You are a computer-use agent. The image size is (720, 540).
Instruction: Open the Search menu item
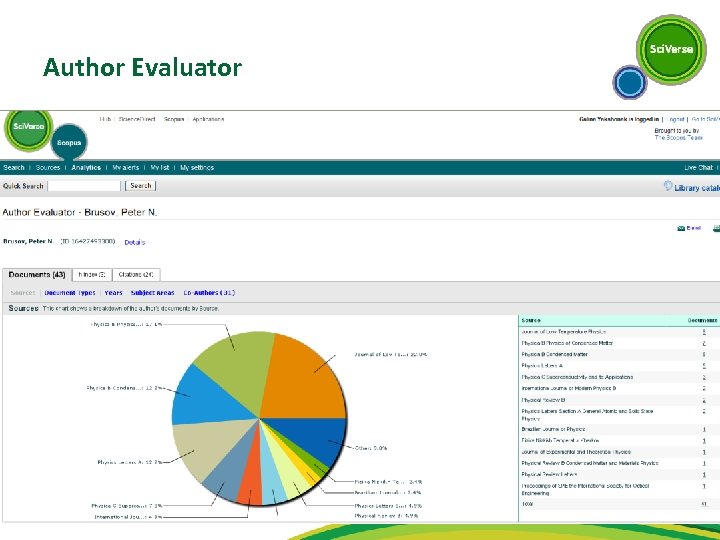[14, 168]
